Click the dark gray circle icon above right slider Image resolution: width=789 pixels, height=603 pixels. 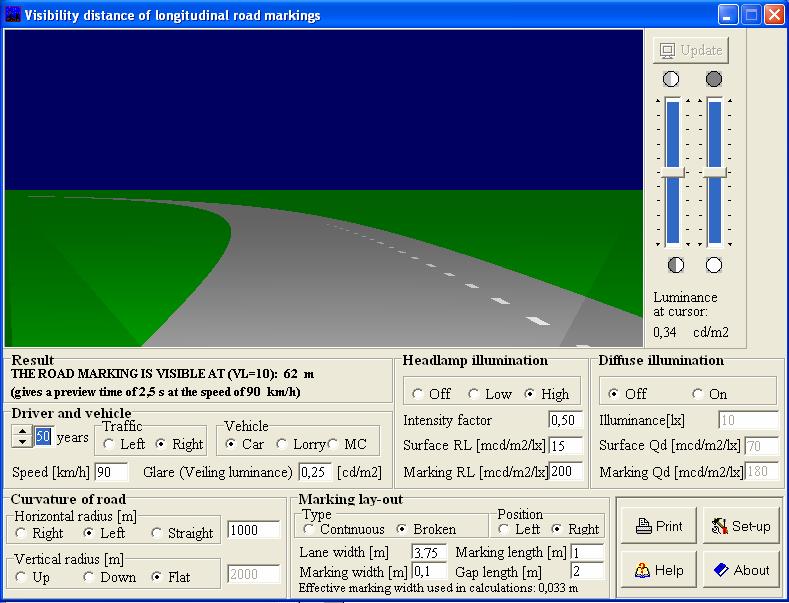714,79
